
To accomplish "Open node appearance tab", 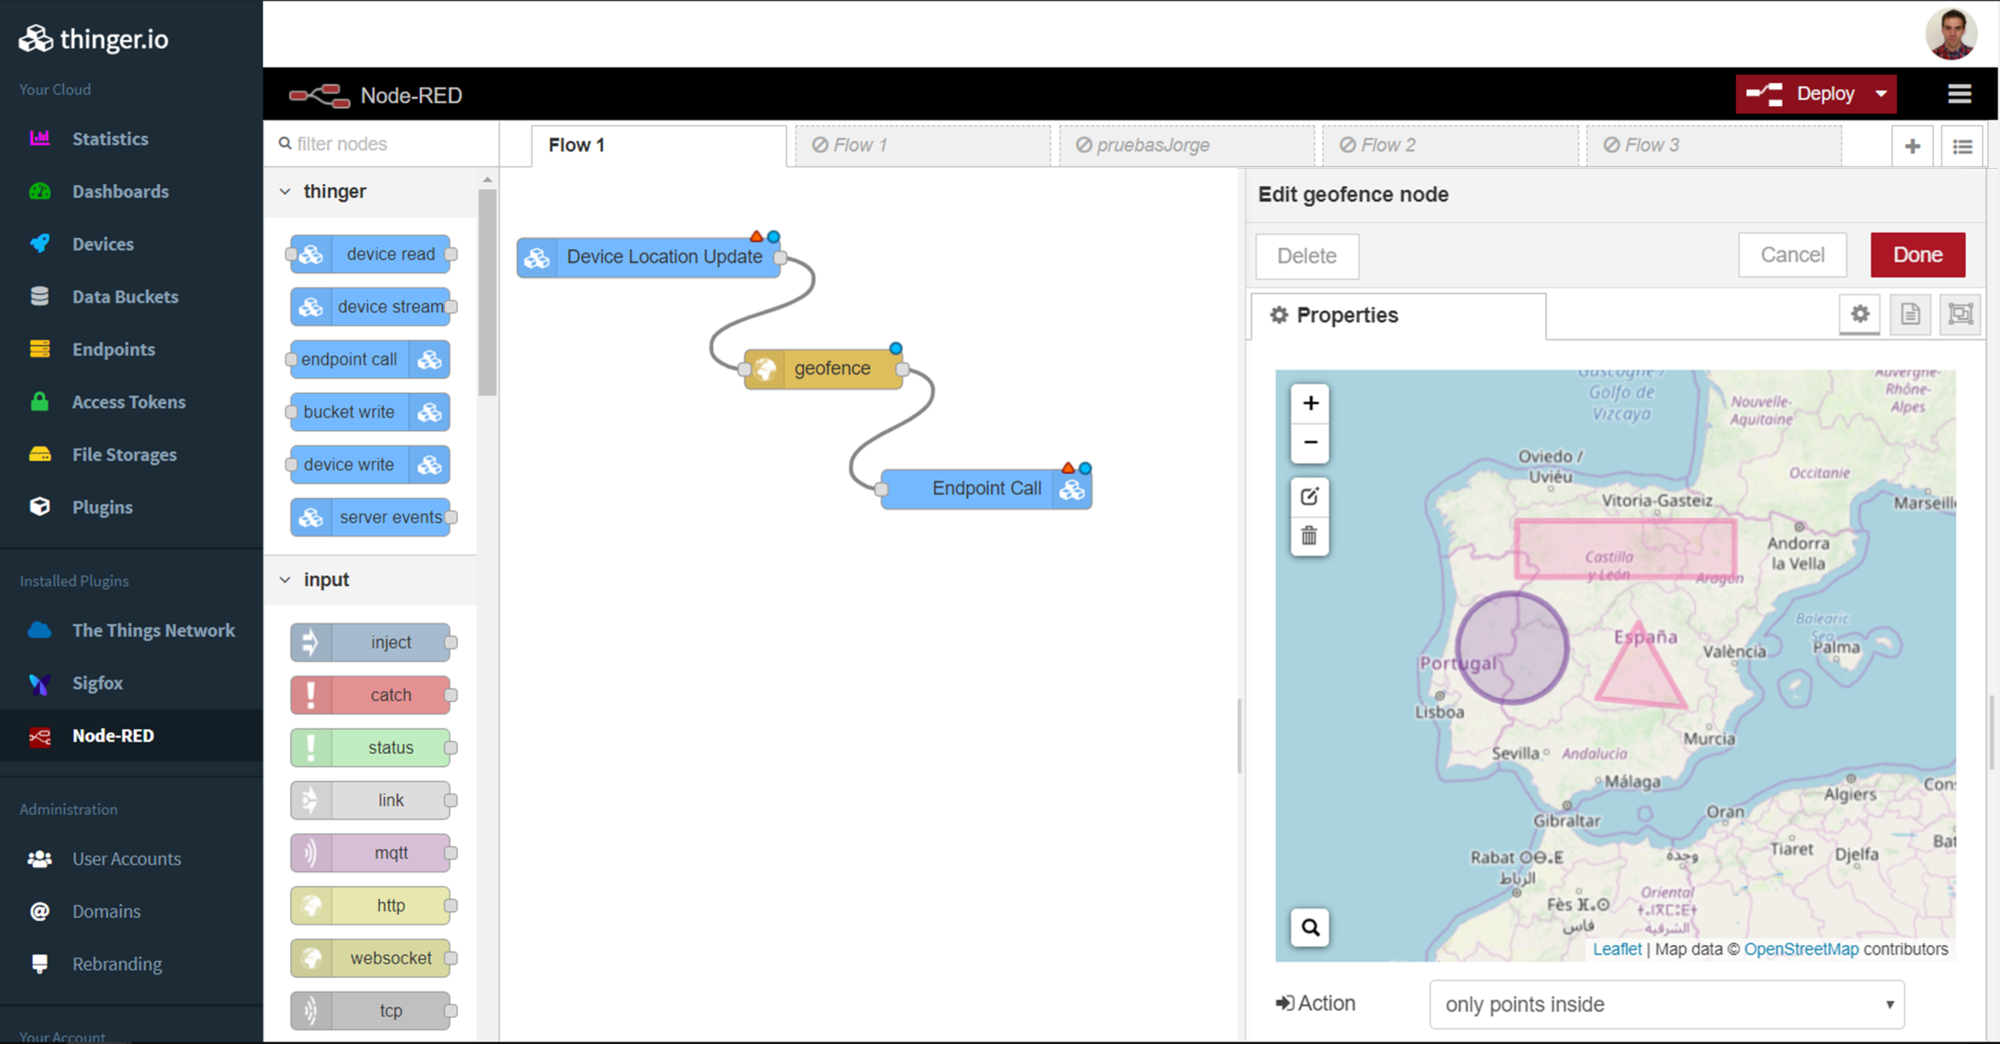I will coord(1960,315).
